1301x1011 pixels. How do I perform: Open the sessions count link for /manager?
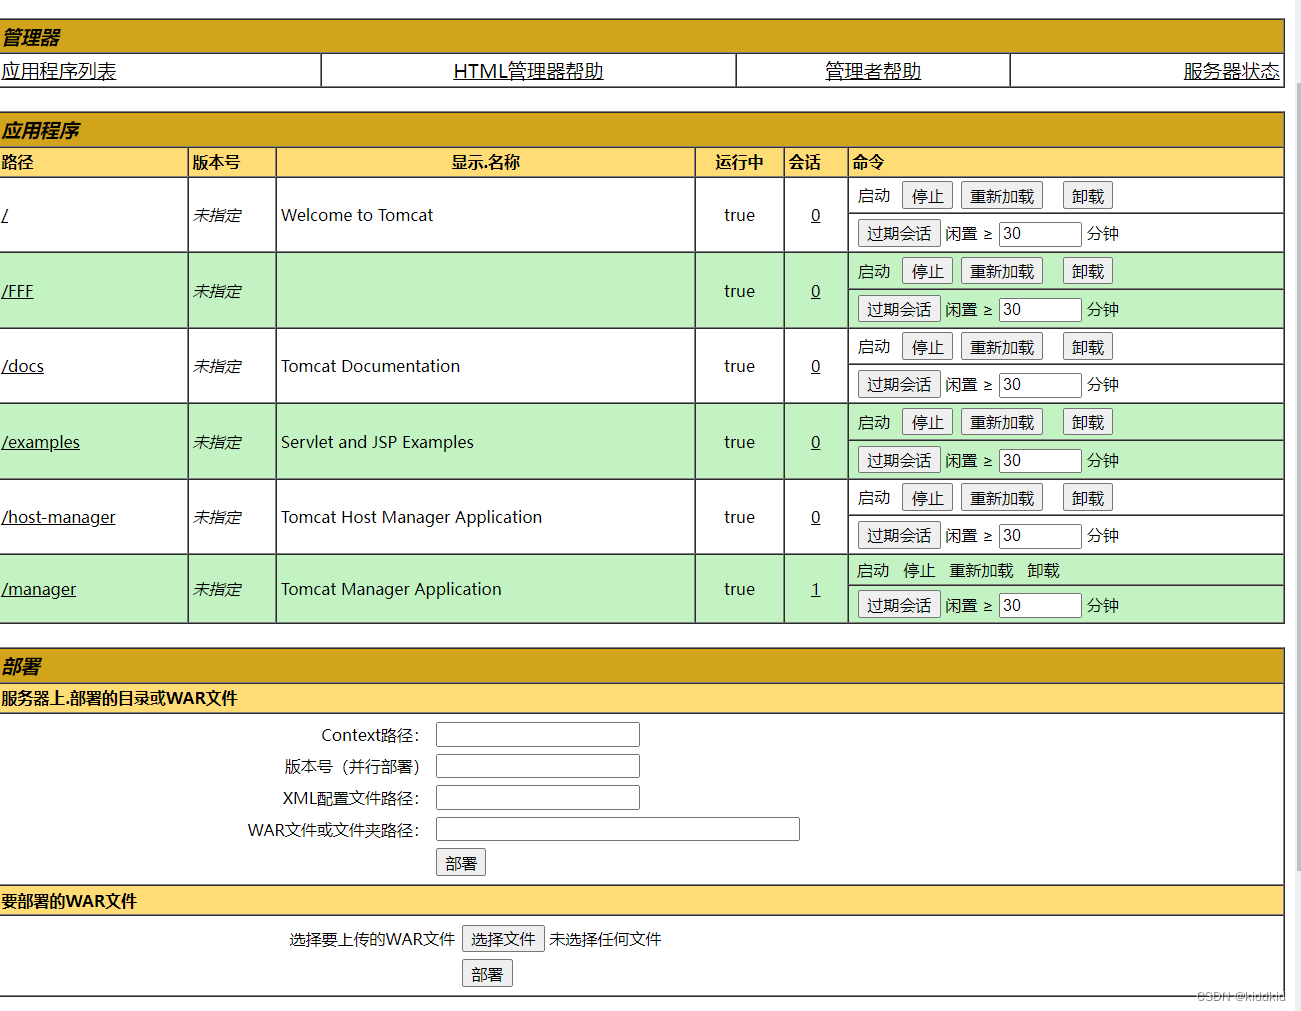(x=815, y=589)
